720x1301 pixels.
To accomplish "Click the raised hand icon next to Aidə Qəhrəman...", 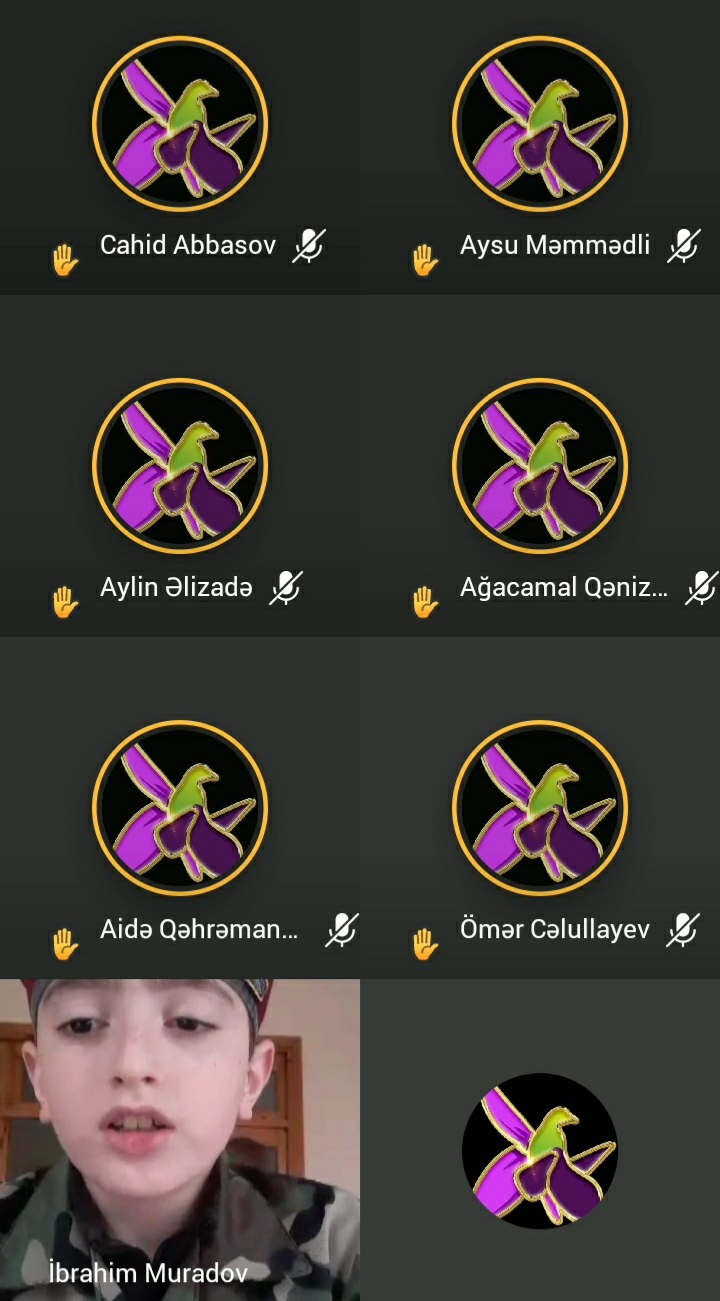I will click(x=65, y=944).
